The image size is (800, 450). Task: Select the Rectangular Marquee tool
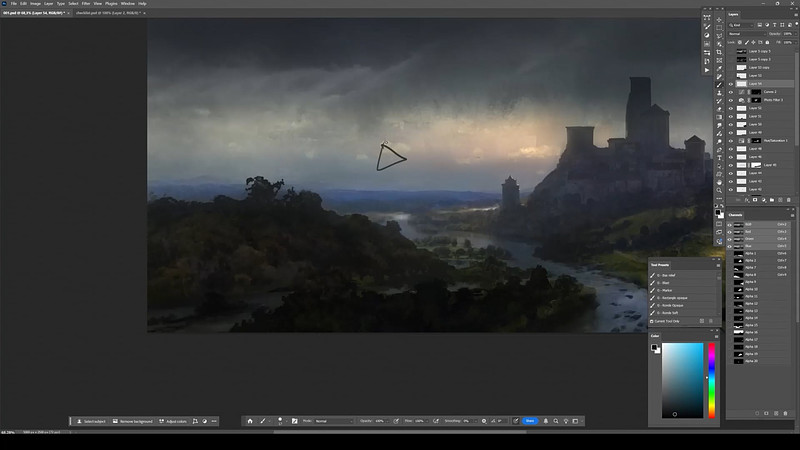pos(719,28)
